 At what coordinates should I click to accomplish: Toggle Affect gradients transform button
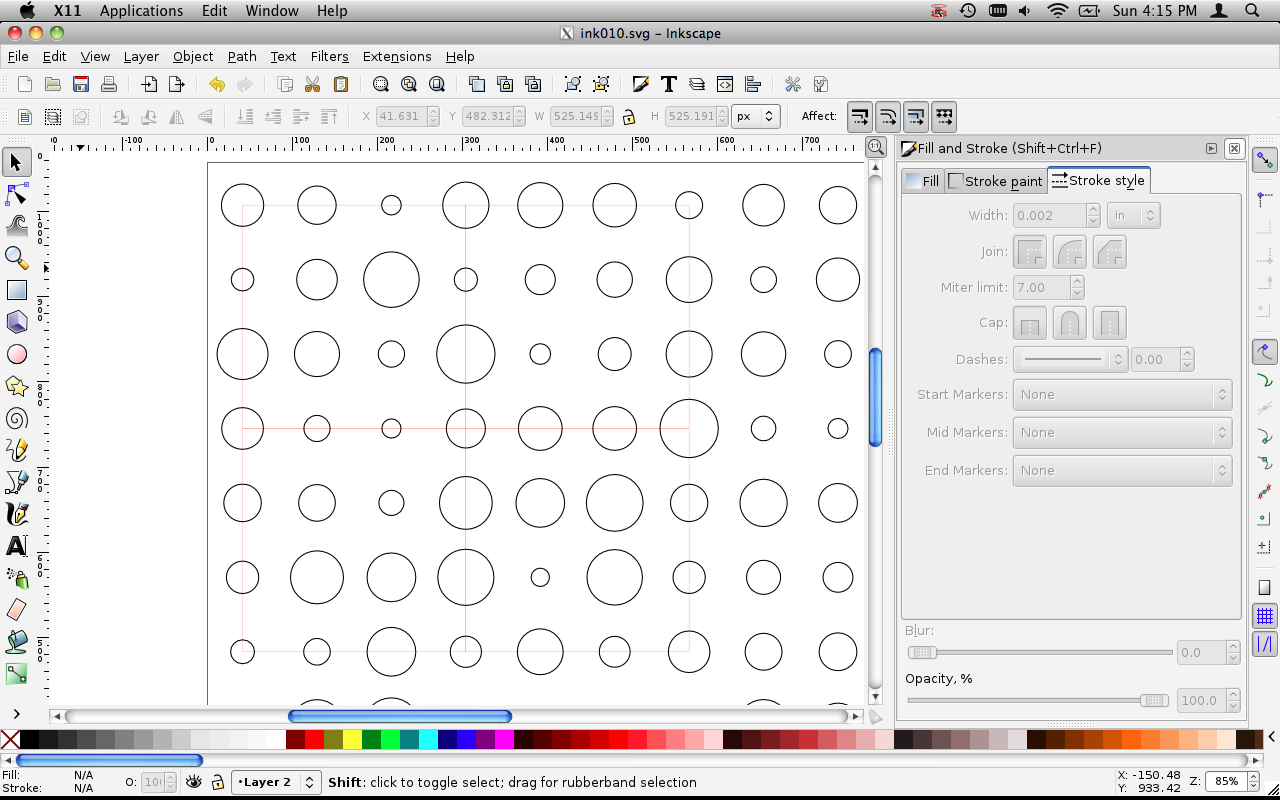[916, 117]
